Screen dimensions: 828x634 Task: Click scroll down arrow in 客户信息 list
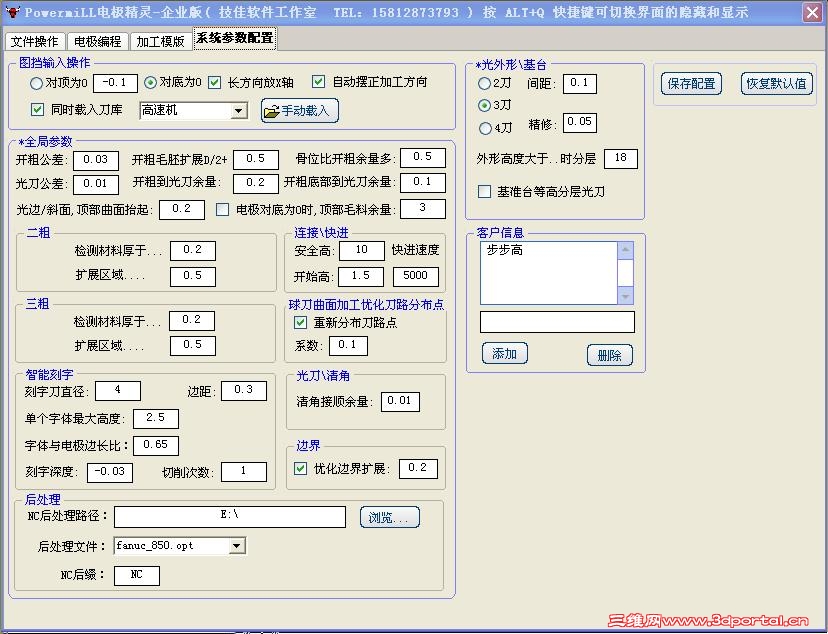626,297
